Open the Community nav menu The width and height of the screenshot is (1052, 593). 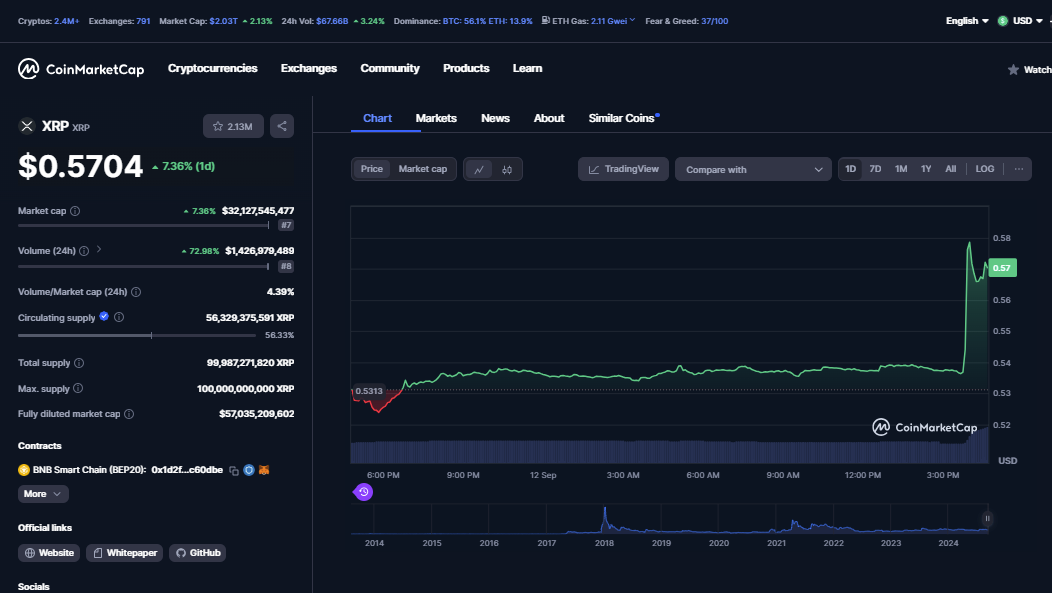click(x=390, y=68)
